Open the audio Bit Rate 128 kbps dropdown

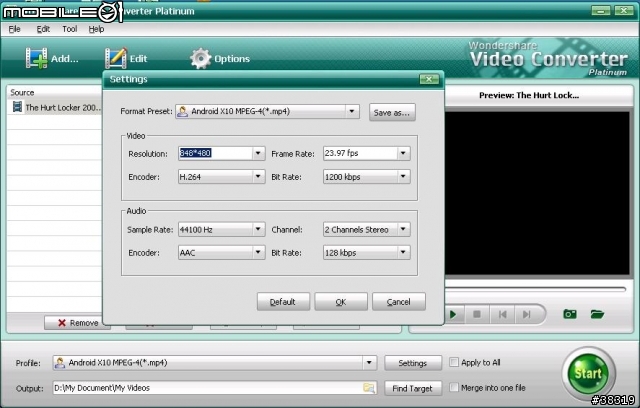pyautogui.click(x=403, y=253)
